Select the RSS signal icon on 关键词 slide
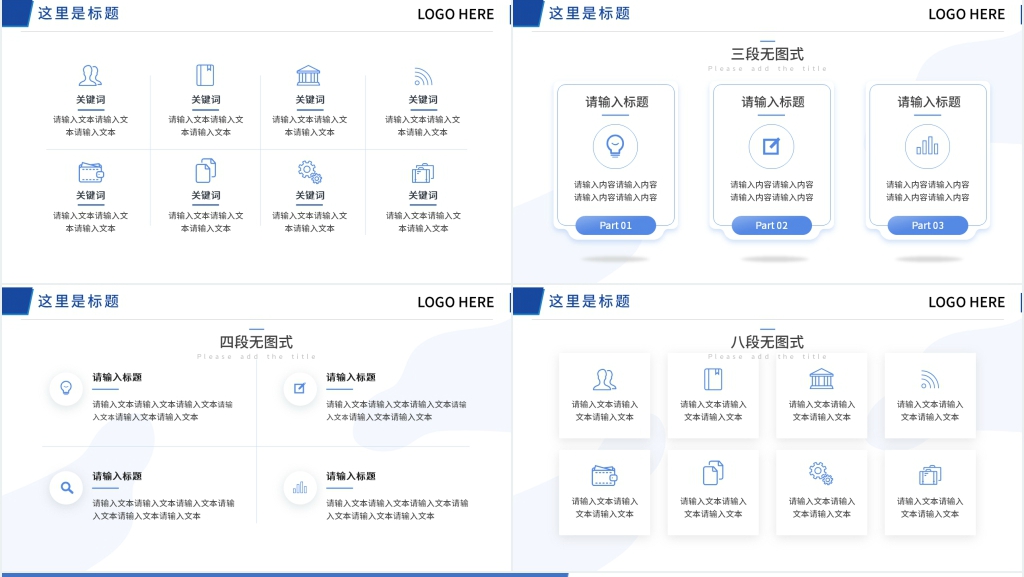The width and height of the screenshot is (1024, 577). point(423,78)
